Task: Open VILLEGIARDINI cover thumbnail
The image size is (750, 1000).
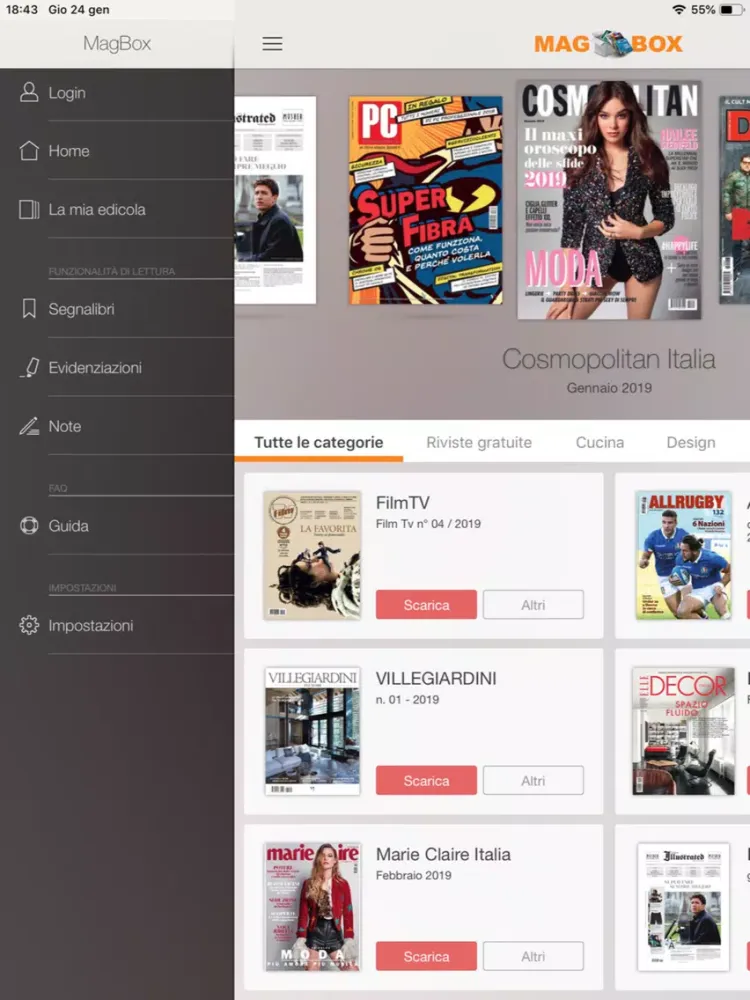Action: tap(312, 732)
